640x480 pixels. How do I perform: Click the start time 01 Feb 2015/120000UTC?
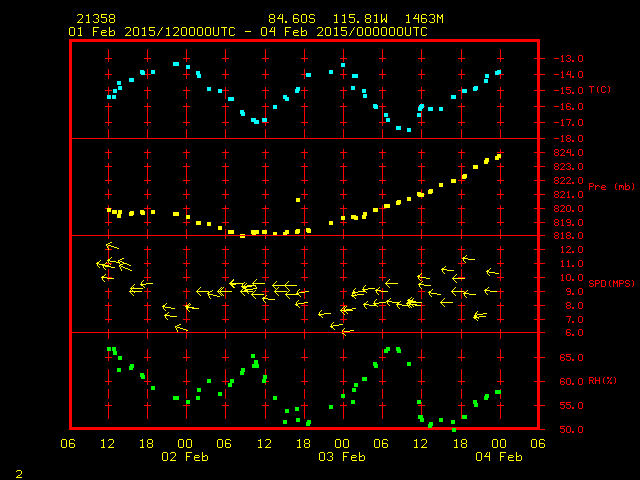152,32
